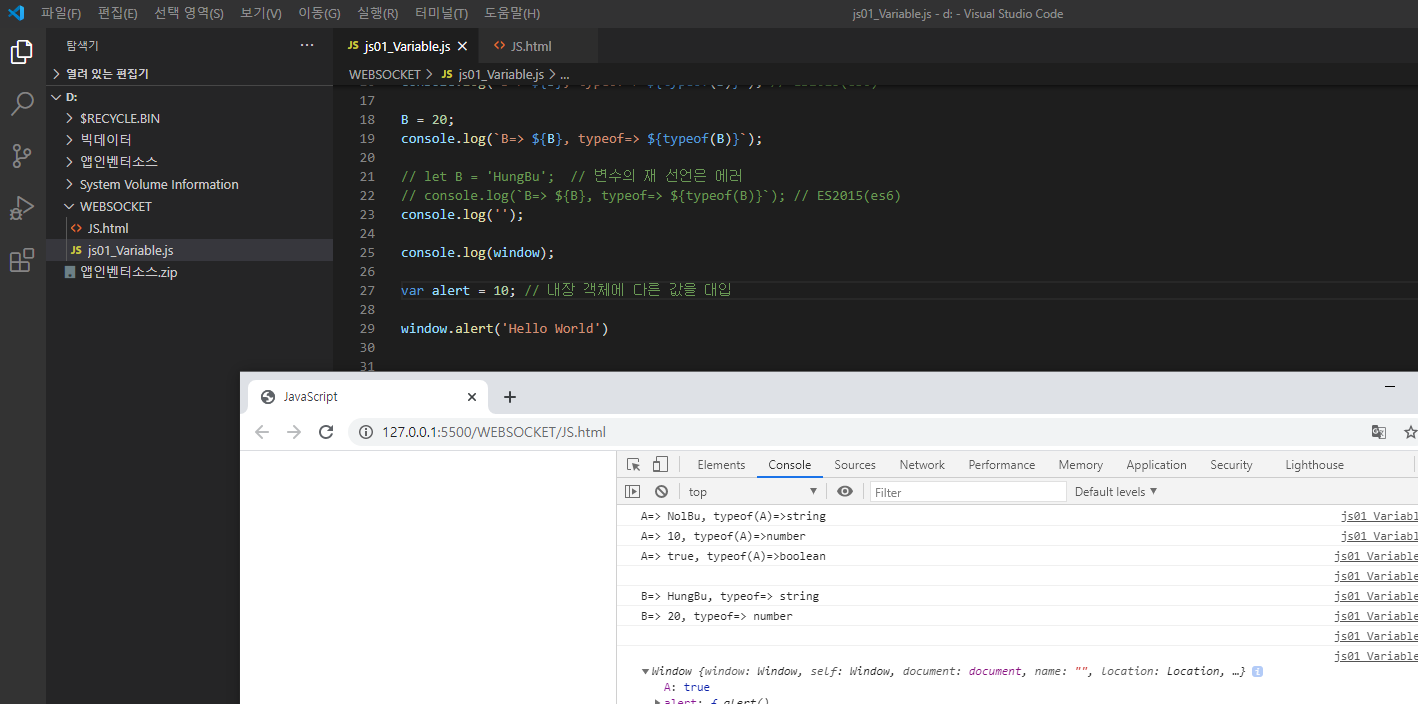The width and height of the screenshot is (1418, 704).
Task: Focus the console Filter input field
Action: [x=968, y=491]
